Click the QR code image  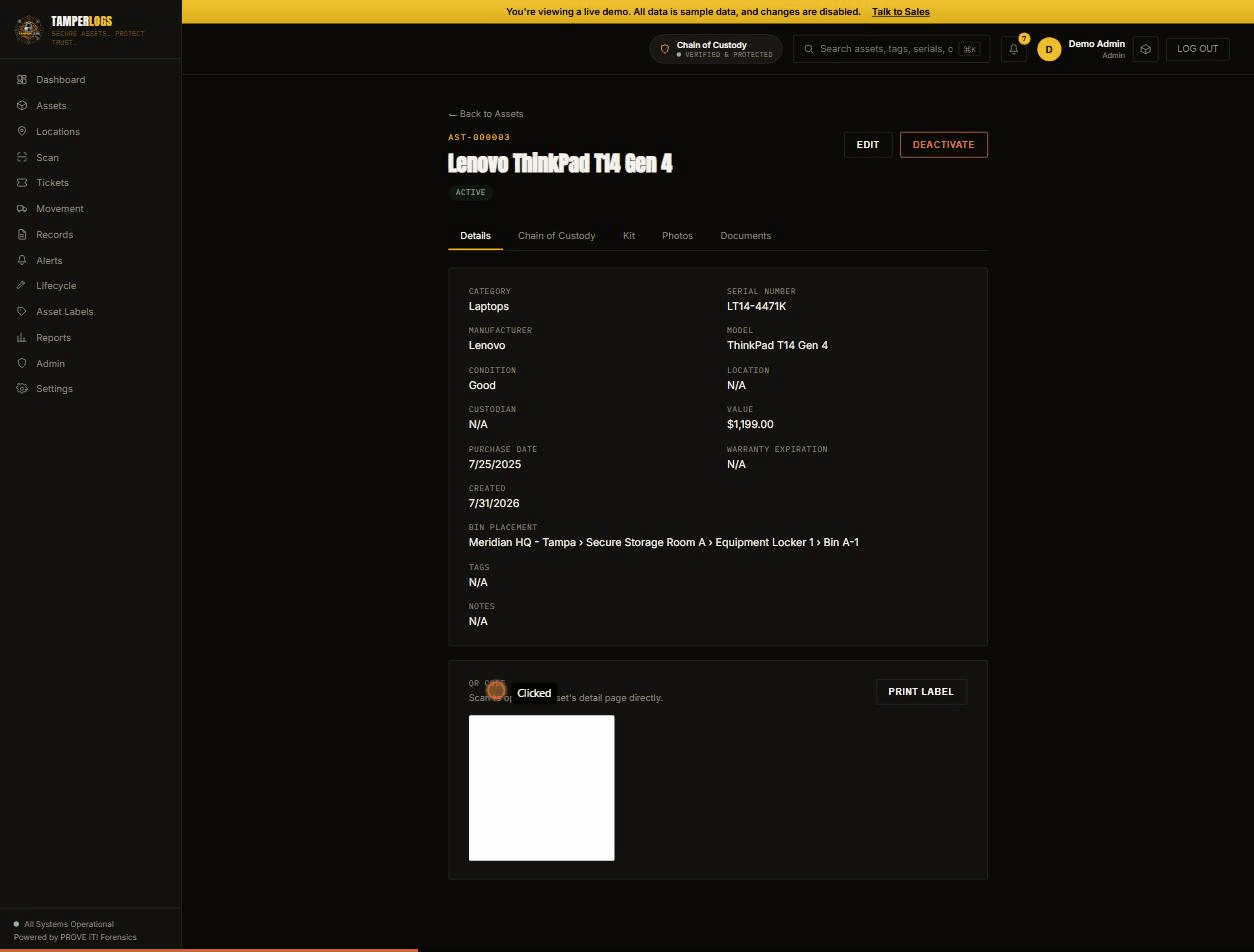click(x=542, y=788)
